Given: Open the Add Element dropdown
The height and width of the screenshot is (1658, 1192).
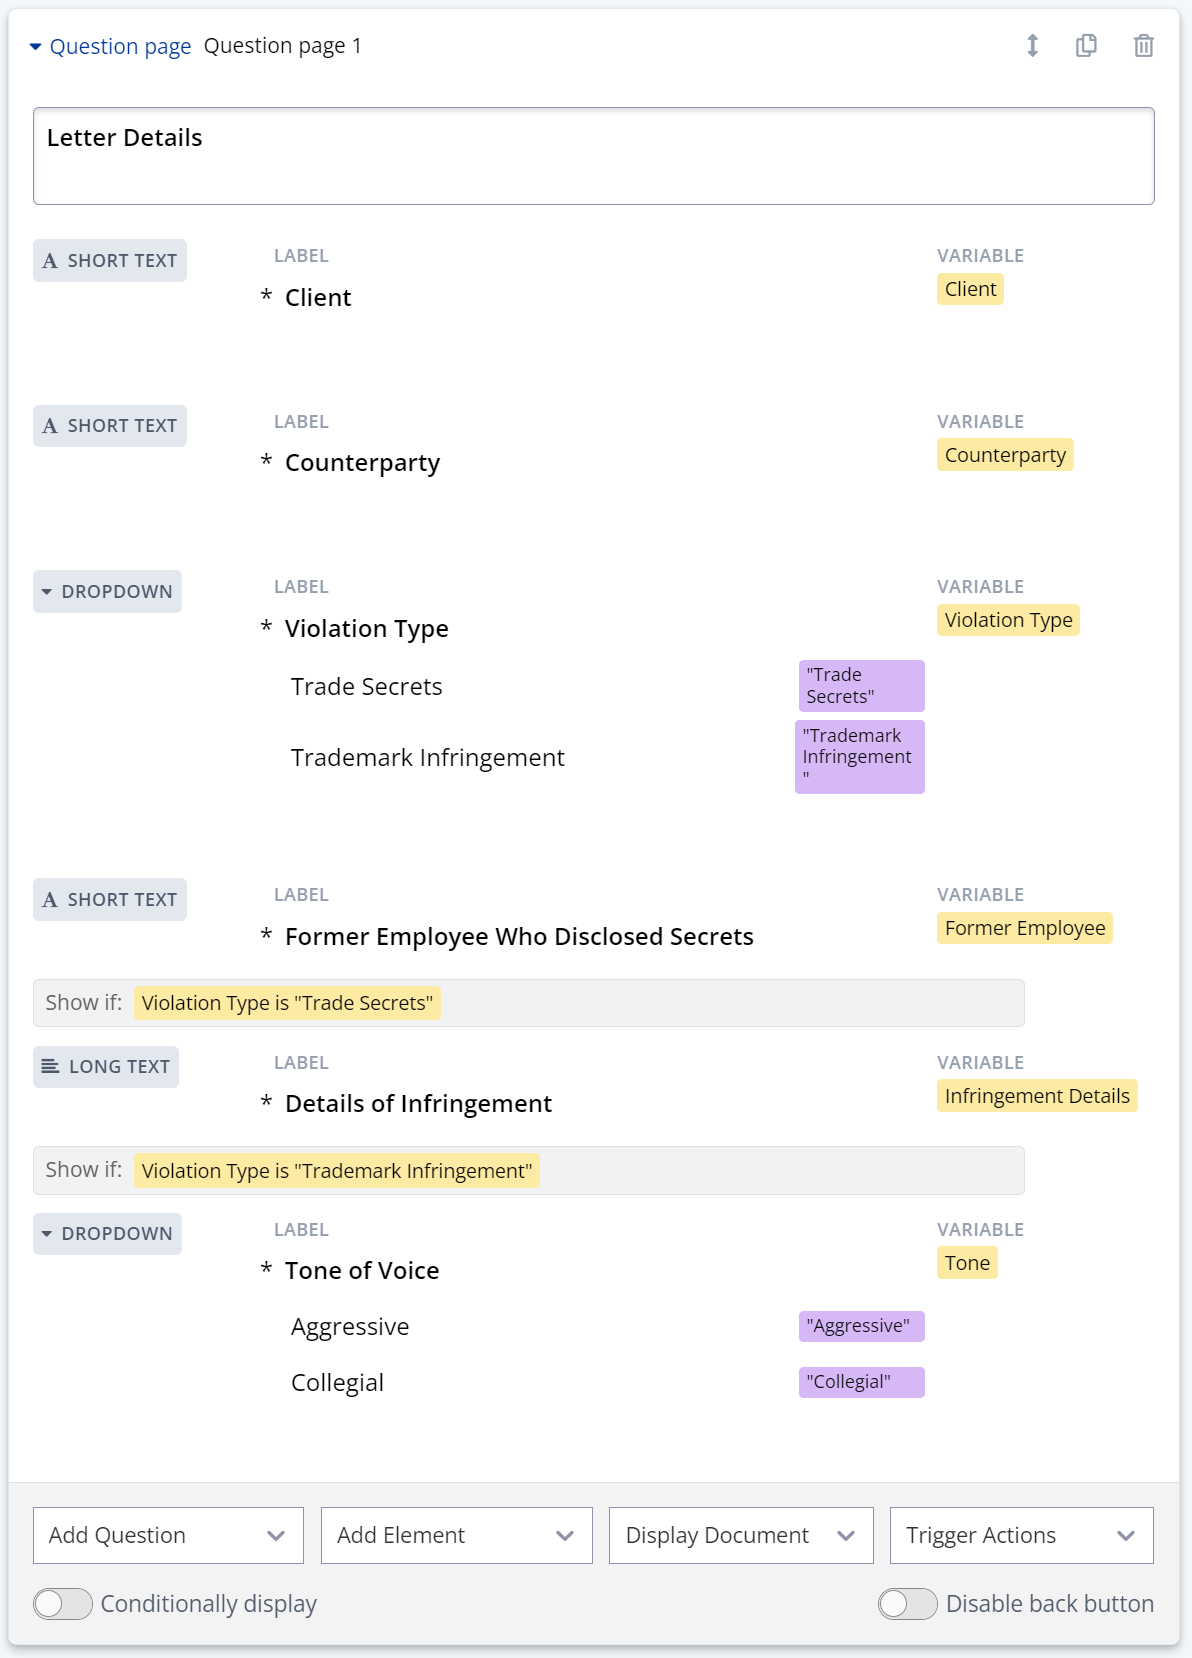Looking at the screenshot, I should click(456, 1535).
